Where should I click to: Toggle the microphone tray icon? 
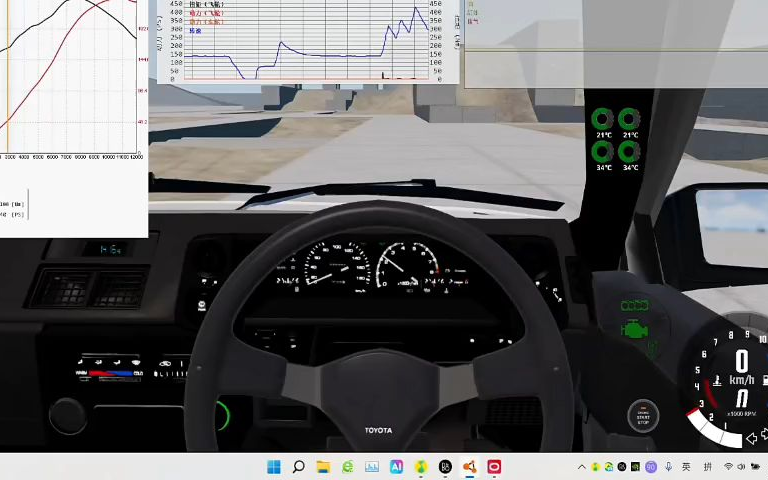click(668, 467)
